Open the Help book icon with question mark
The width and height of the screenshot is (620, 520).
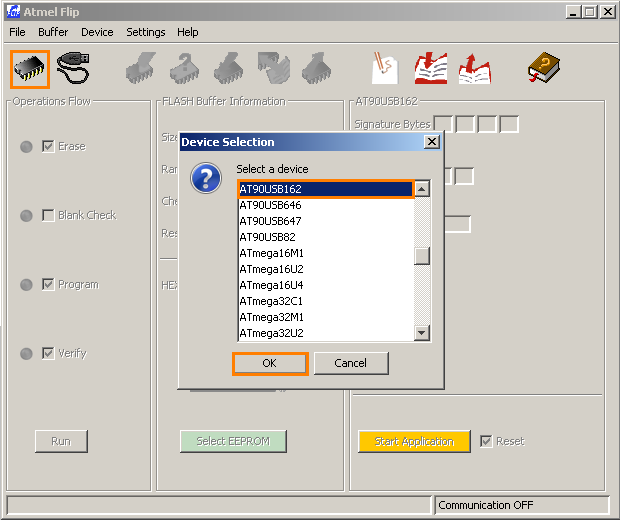coord(544,67)
